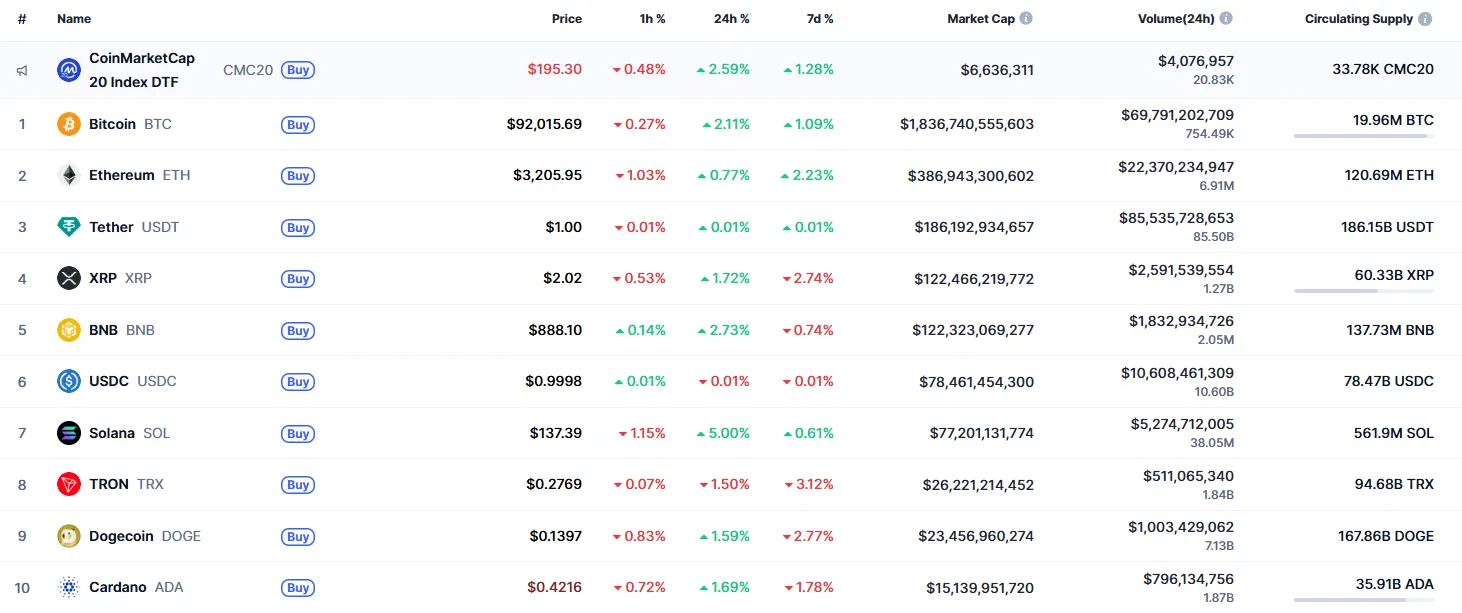
Task: Click the CoinMarketCap 20 Index DTF logo
Action: coord(68,69)
